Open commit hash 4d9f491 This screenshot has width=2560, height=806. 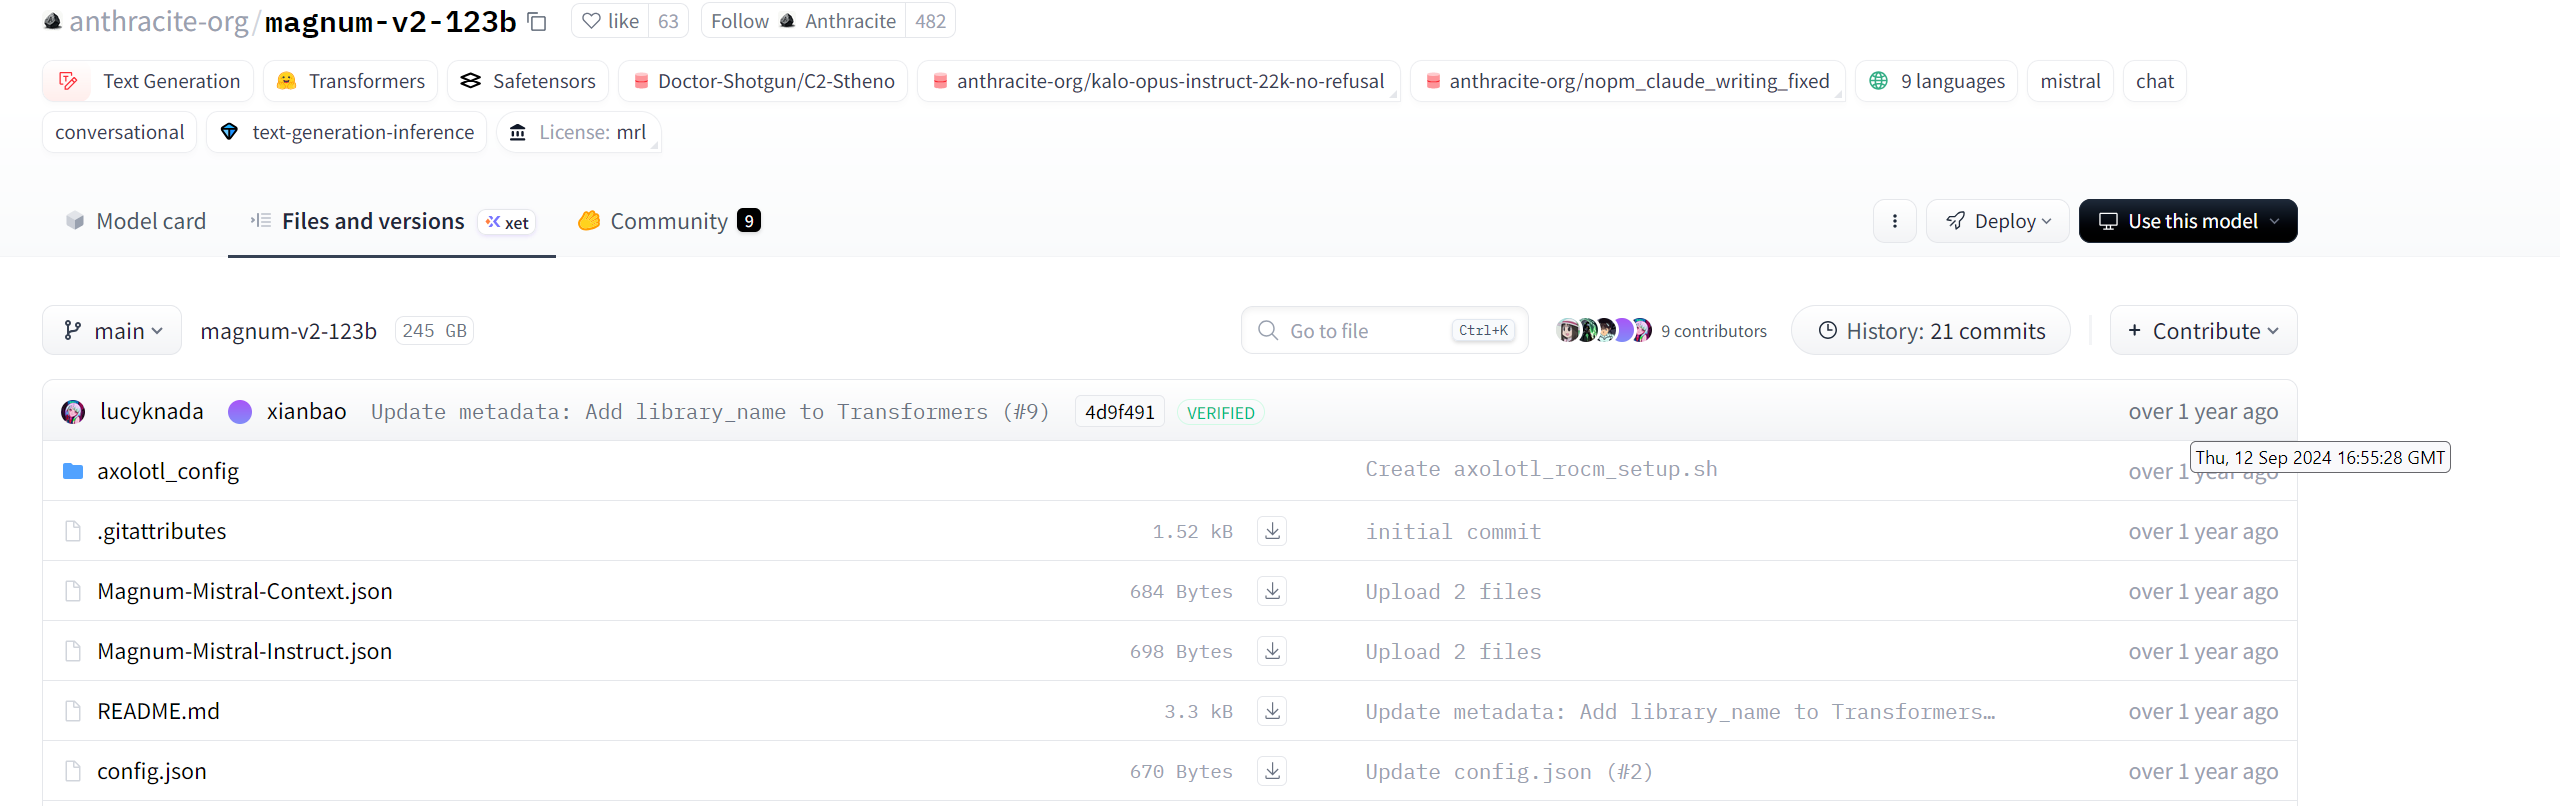pos(1120,412)
